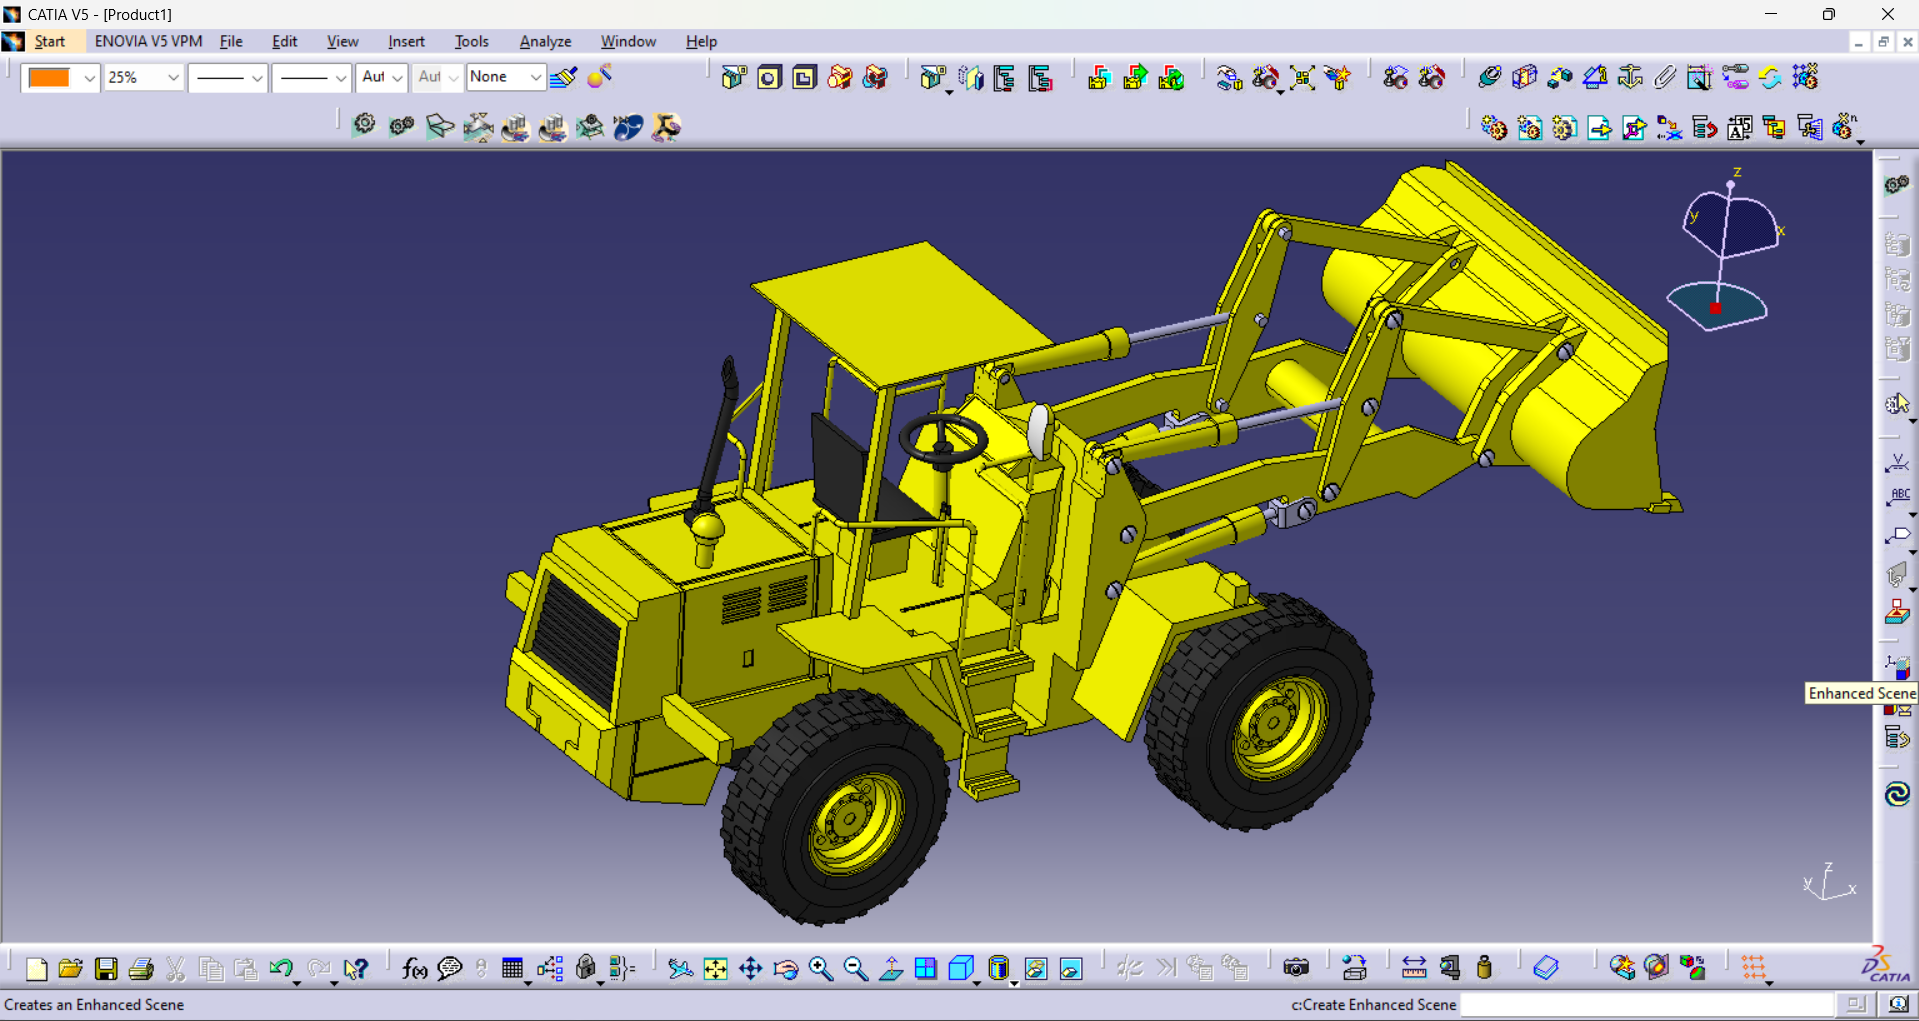Click the orange fill color swatch
This screenshot has height=1021, width=1919.
coord(49,77)
